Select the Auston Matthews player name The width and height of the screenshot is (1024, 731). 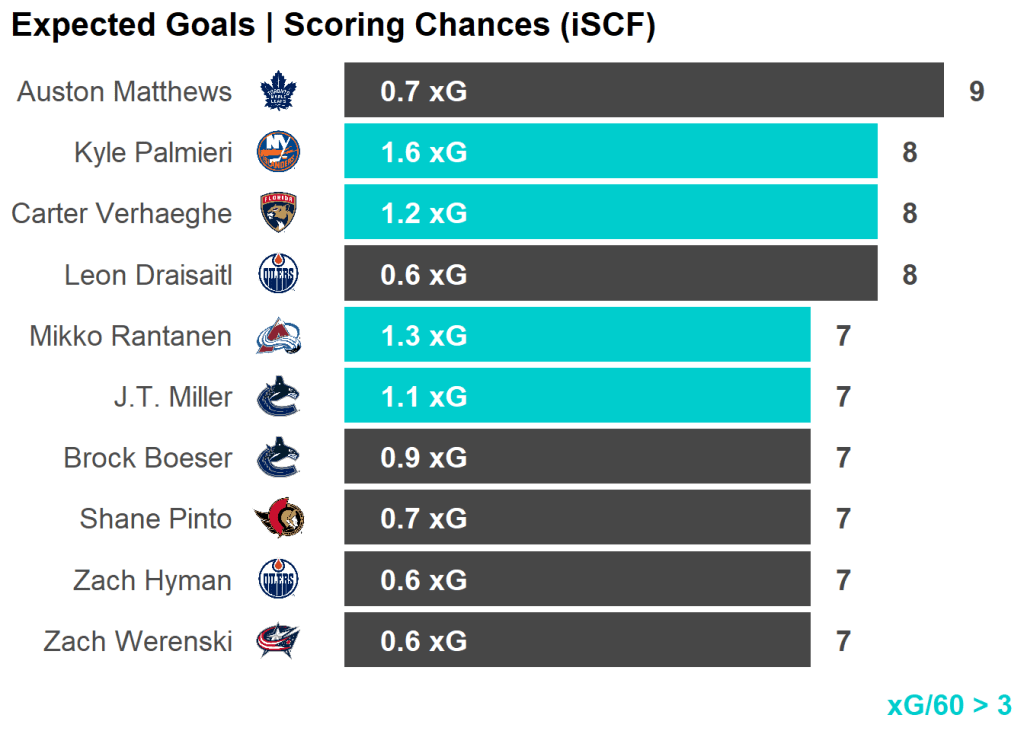tap(124, 92)
